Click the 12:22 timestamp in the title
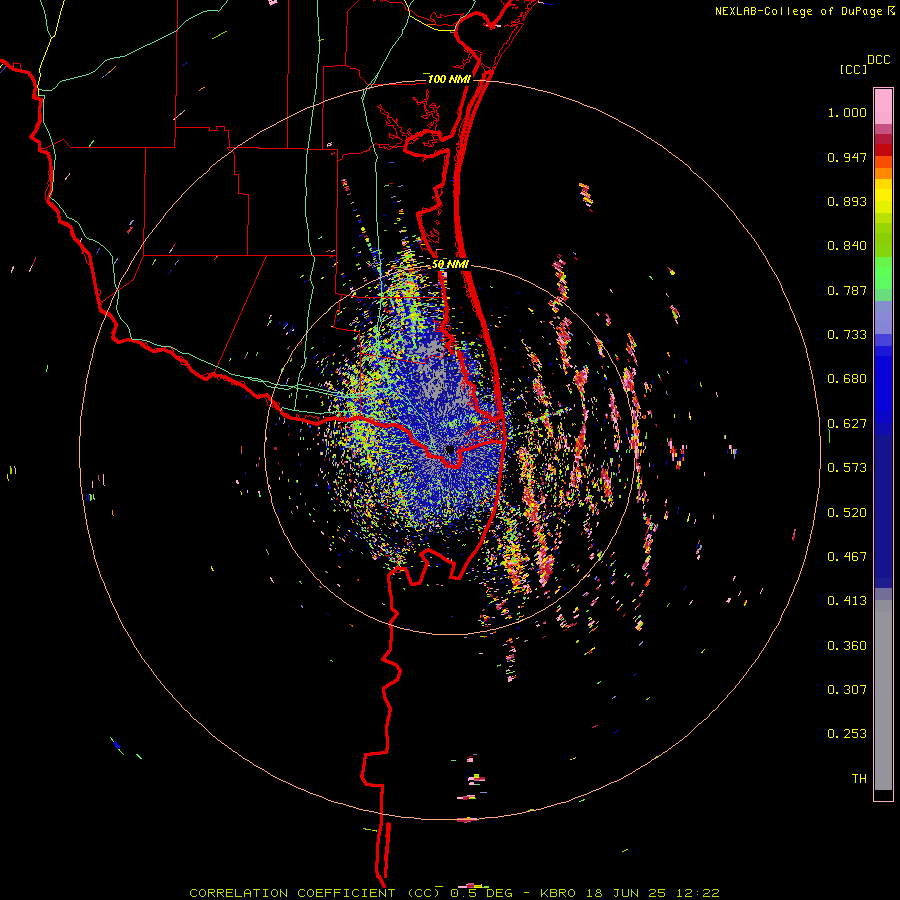900x900 pixels. pyautogui.click(x=697, y=893)
